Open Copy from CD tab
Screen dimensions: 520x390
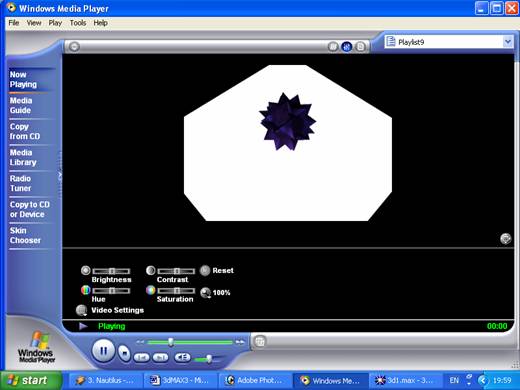pos(25,131)
